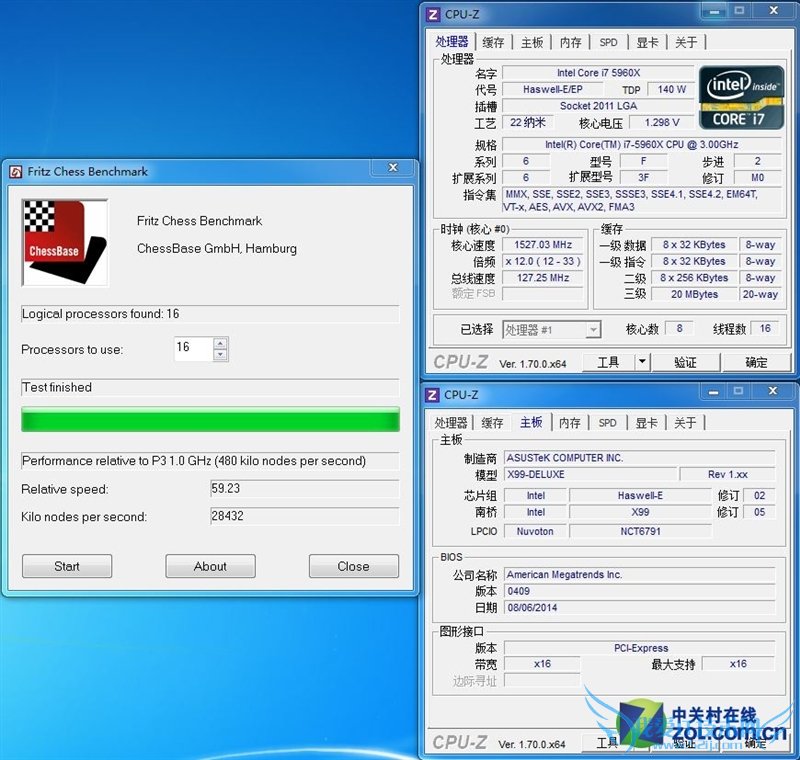
Task: Open the 内存 tab in the processor window
Action: pyautogui.click(x=570, y=42)
